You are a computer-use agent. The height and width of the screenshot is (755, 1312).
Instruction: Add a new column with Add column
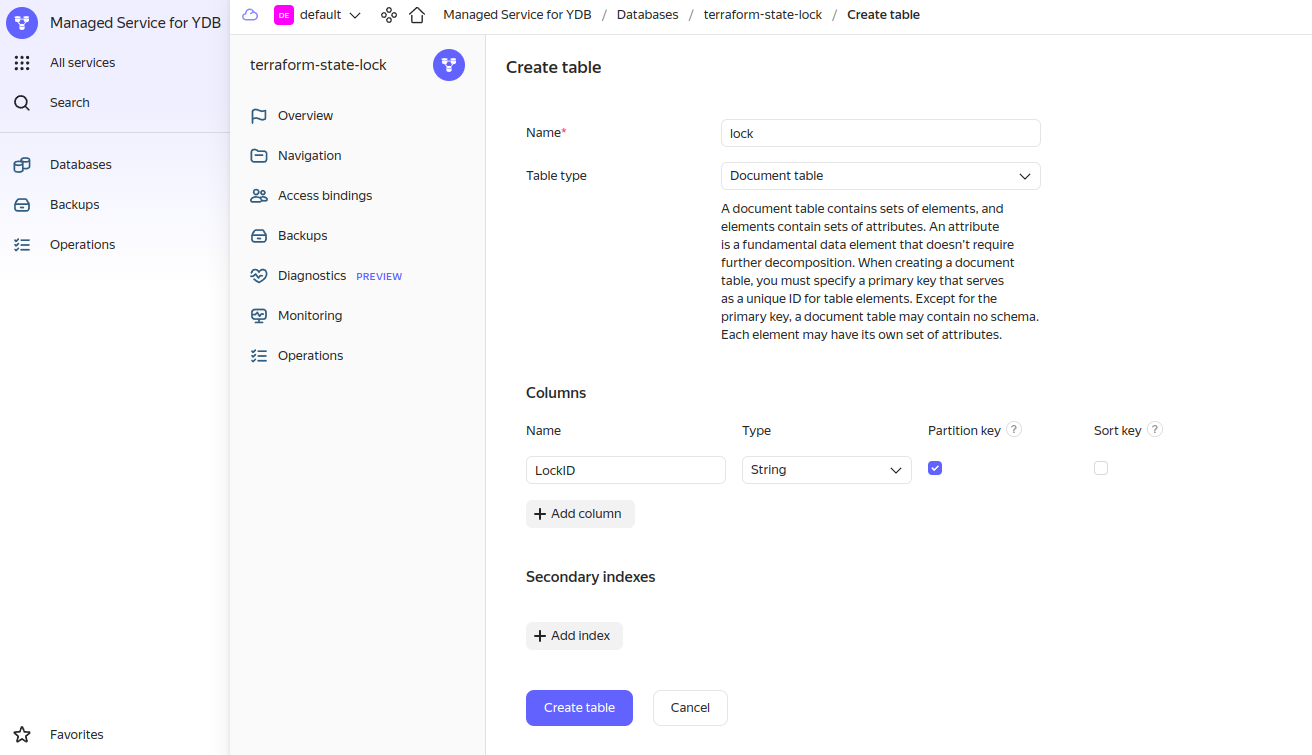[580, 513]
